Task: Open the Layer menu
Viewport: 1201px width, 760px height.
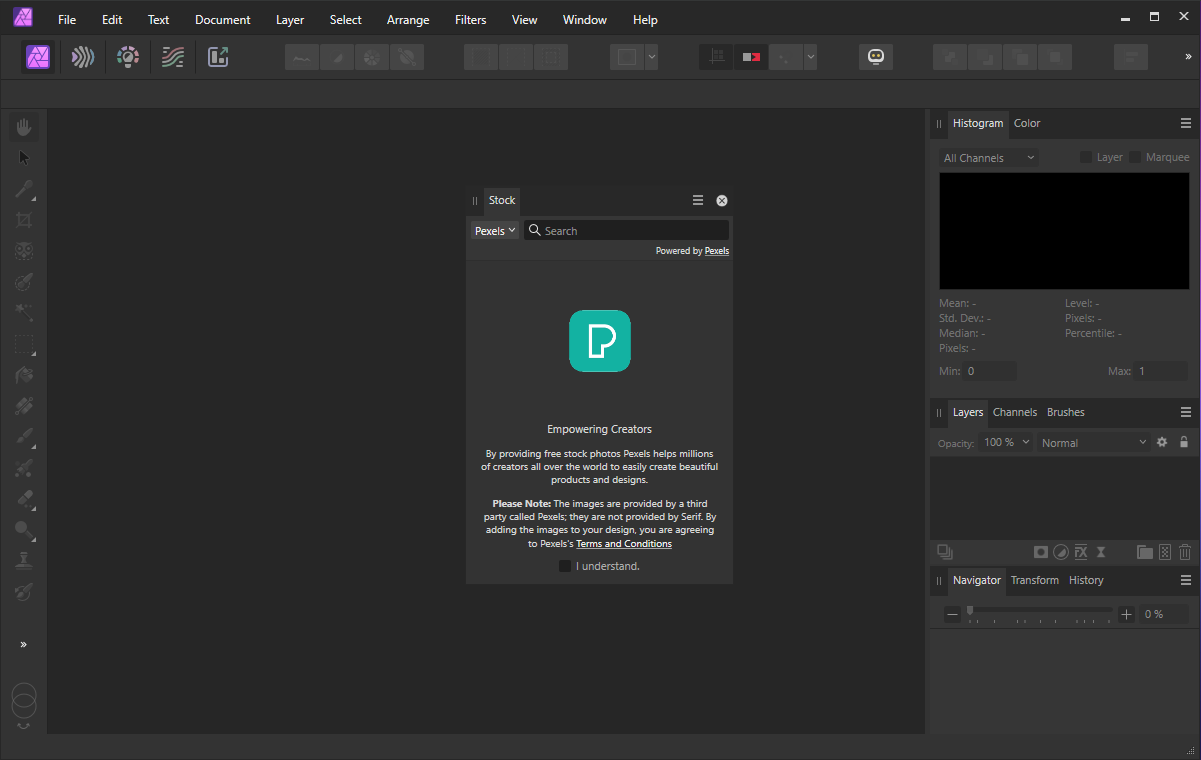Action: click(x=290, y=20)
